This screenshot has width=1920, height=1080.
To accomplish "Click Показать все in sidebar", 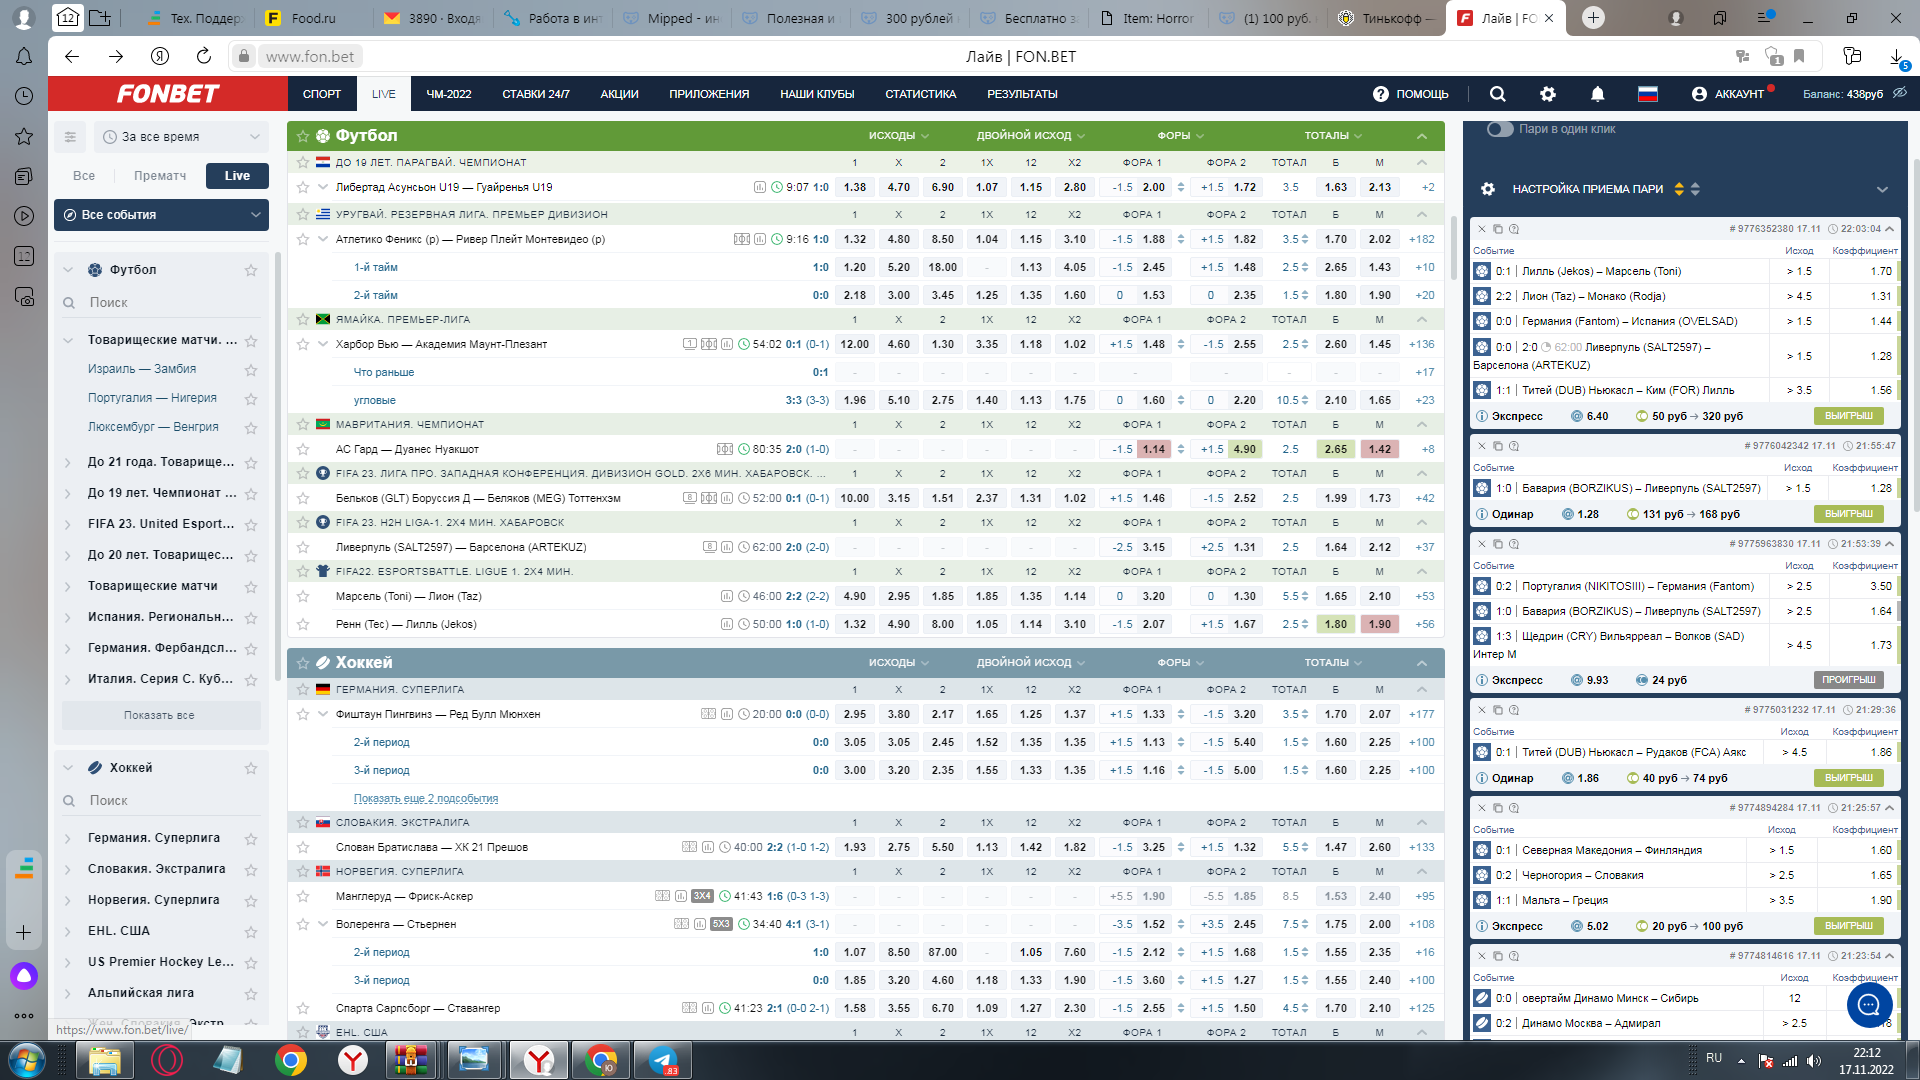I will pos(160,716).
